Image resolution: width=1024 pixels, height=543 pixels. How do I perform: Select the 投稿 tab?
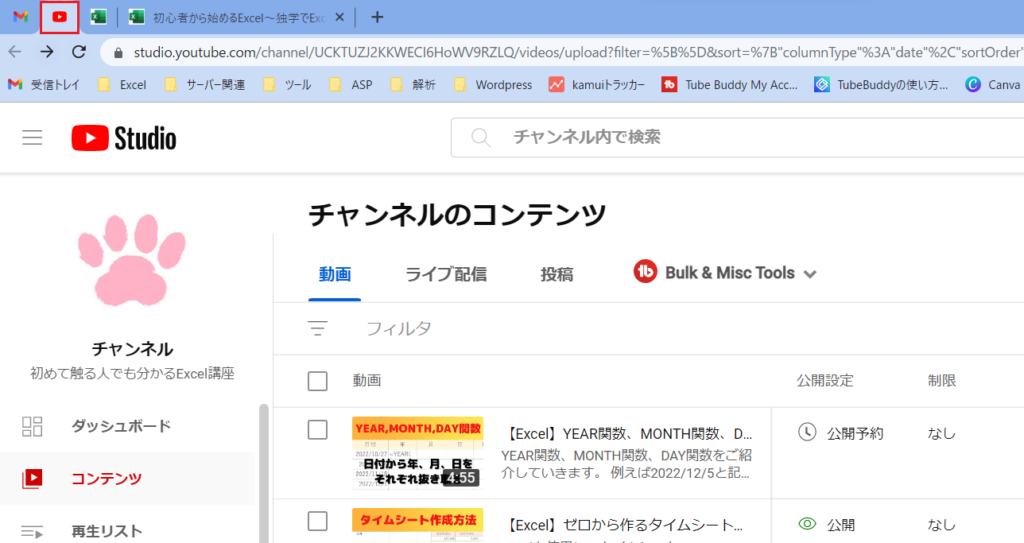(x=557, y=274)
